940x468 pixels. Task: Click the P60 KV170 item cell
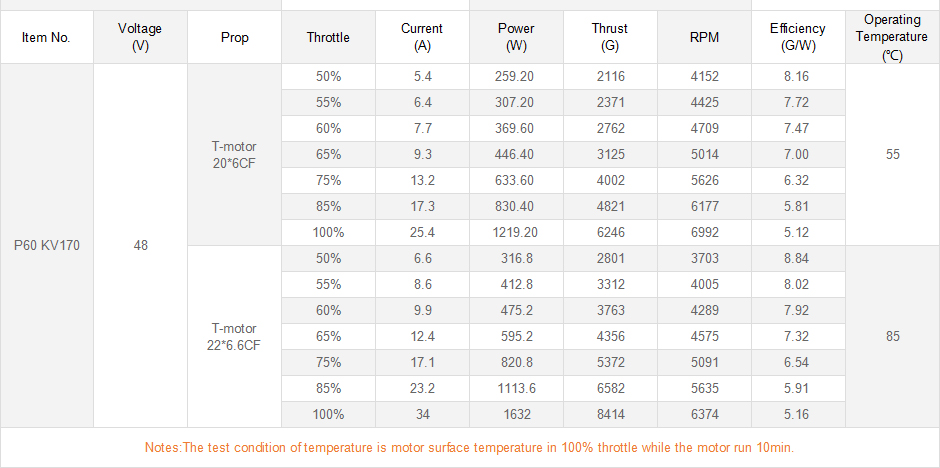point(46,245)
